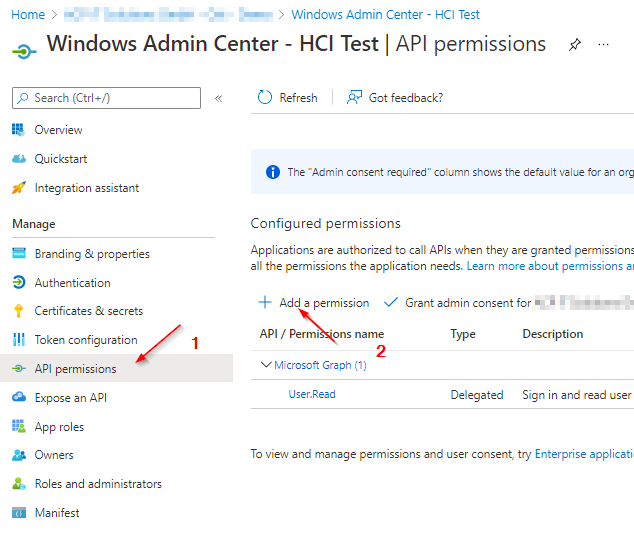Click the Authentication arrow icon
The image size is (634, 540).
[x=19, y=282]
